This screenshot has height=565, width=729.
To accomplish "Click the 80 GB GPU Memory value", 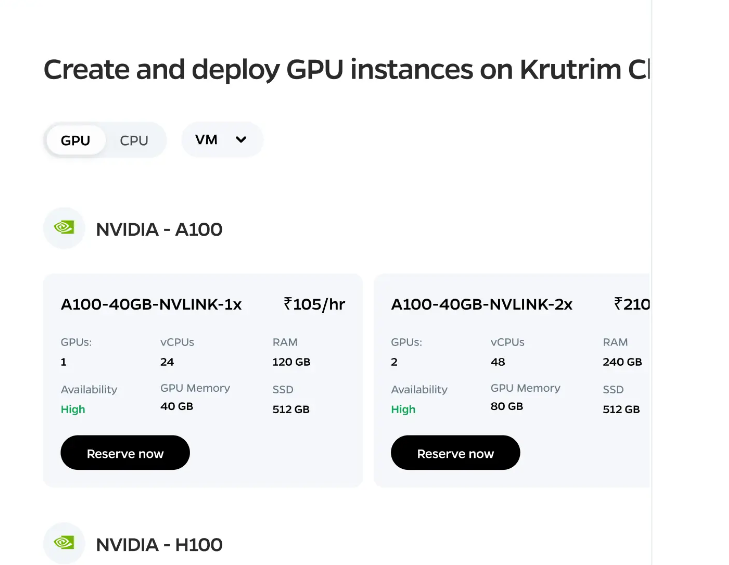I will coord(507,406).
